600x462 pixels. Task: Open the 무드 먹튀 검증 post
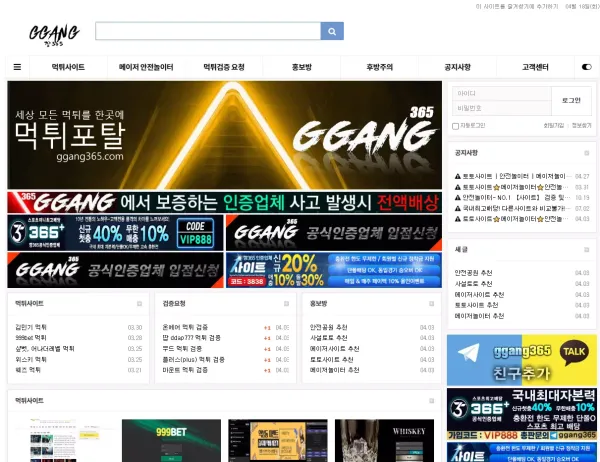182,349
